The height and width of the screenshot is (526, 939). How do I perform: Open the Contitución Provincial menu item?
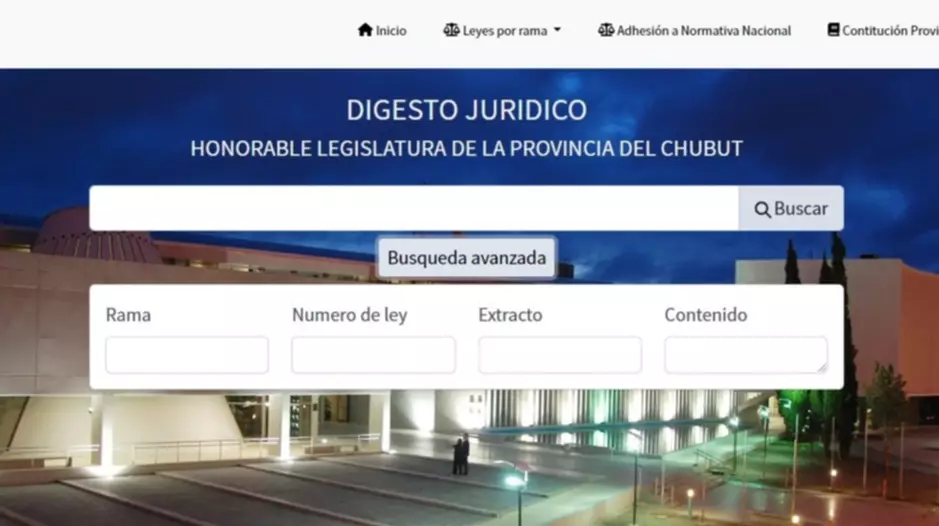(x=883, y=30)
